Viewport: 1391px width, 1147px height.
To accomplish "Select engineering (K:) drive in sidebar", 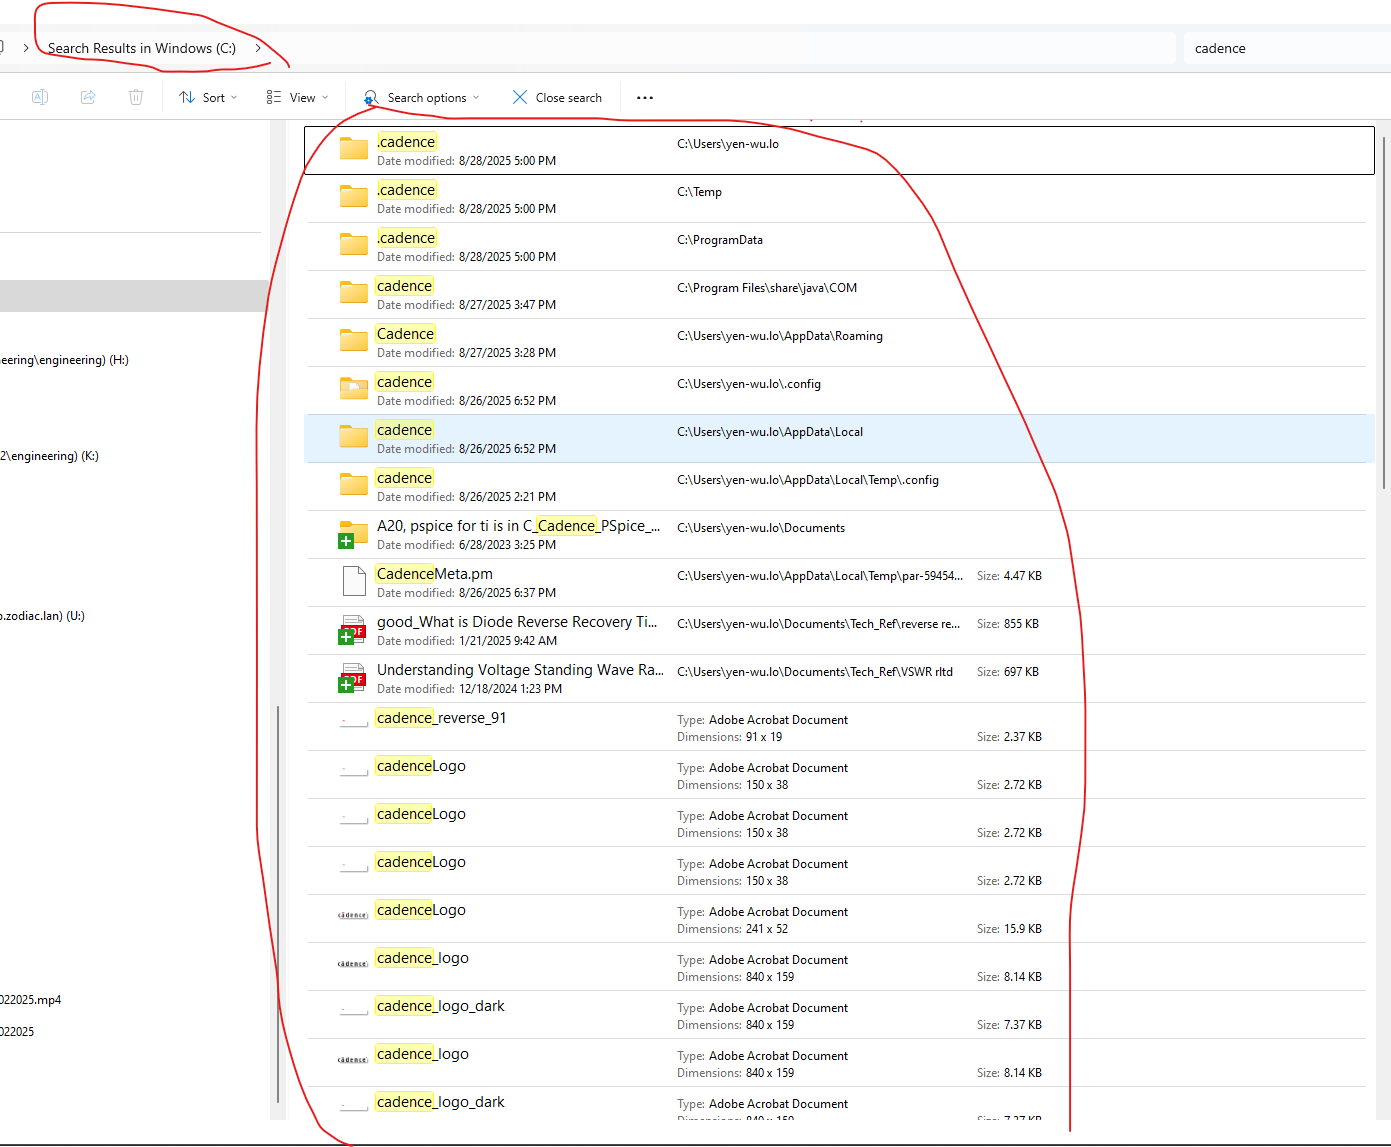I will (x=50, y=456).
